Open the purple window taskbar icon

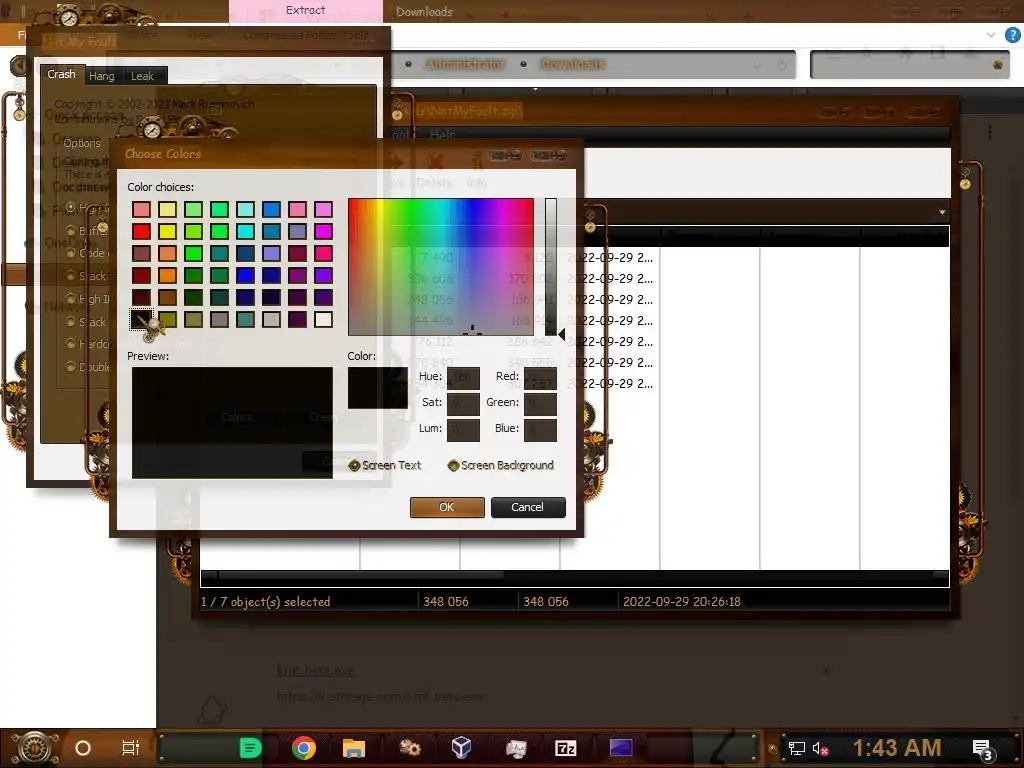pyautogui.click(x=620, y=748)
